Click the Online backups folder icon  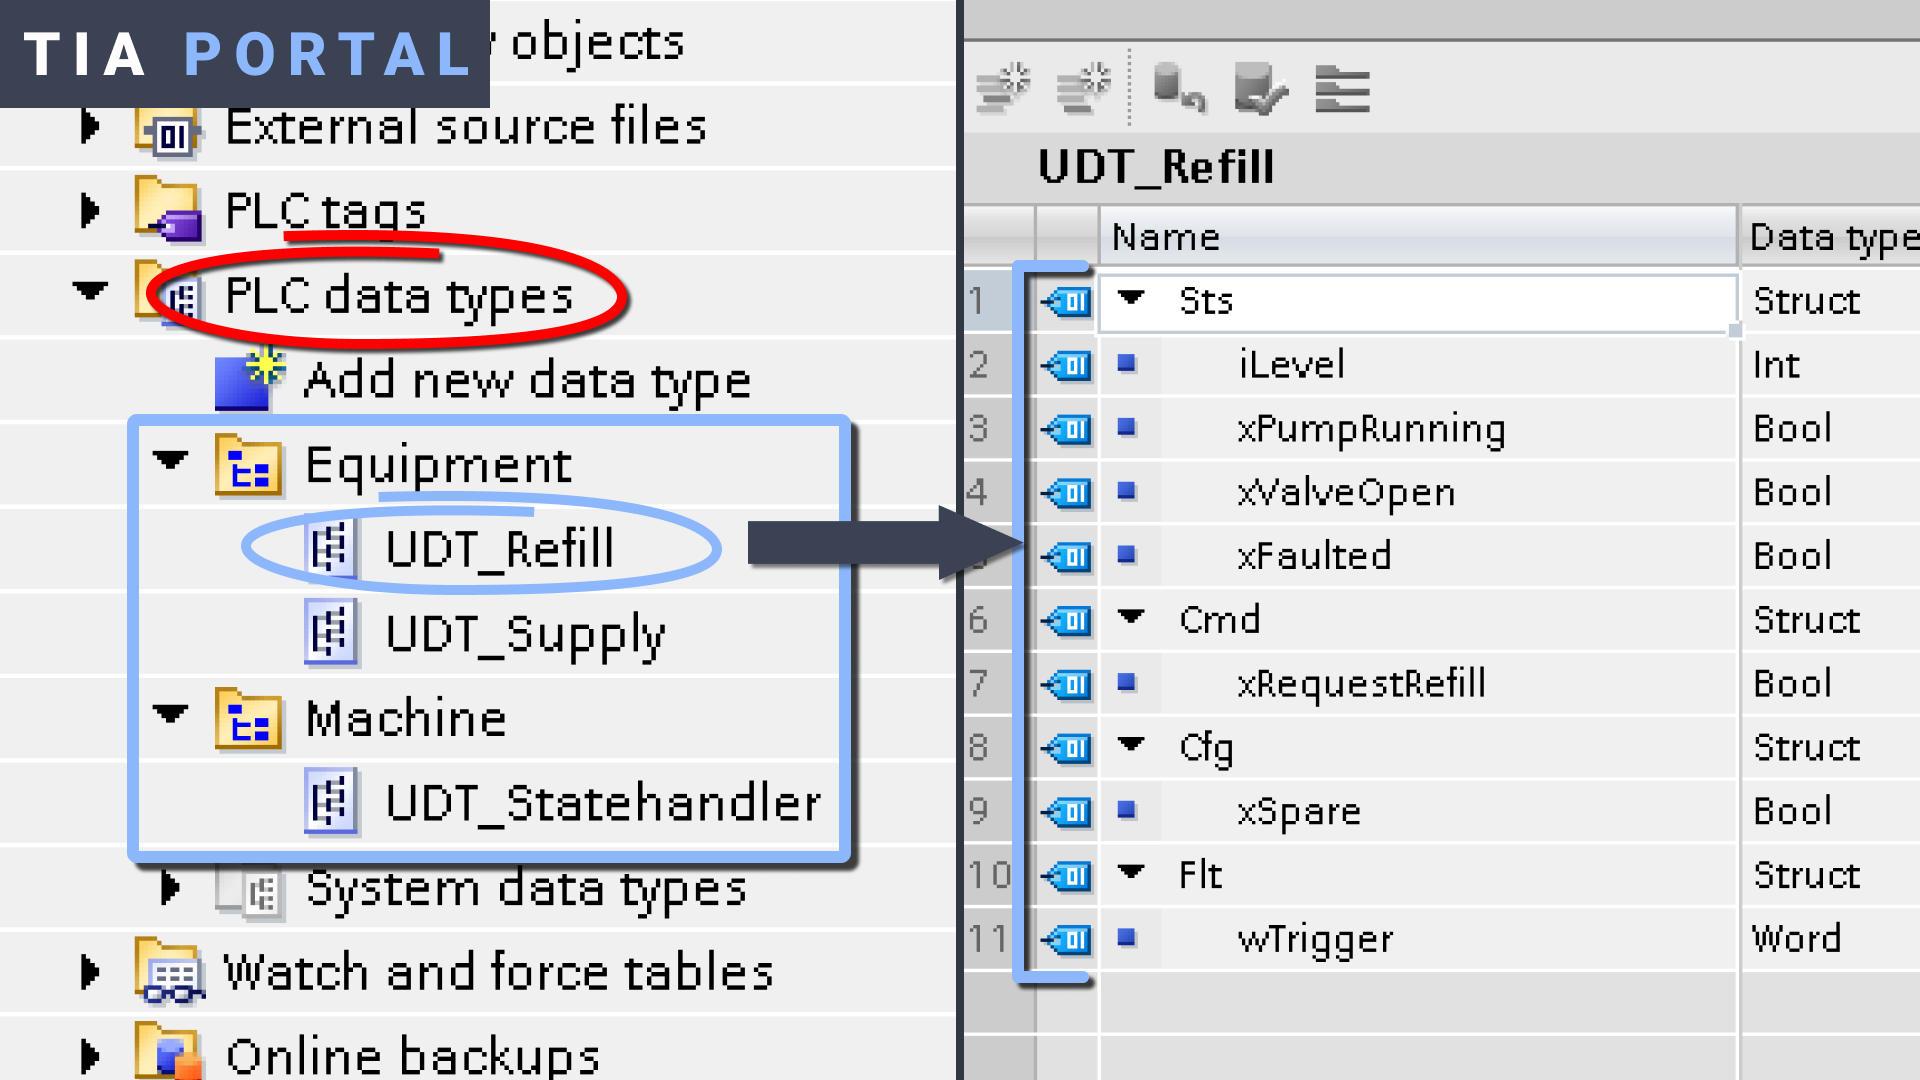pos(169,1053)
